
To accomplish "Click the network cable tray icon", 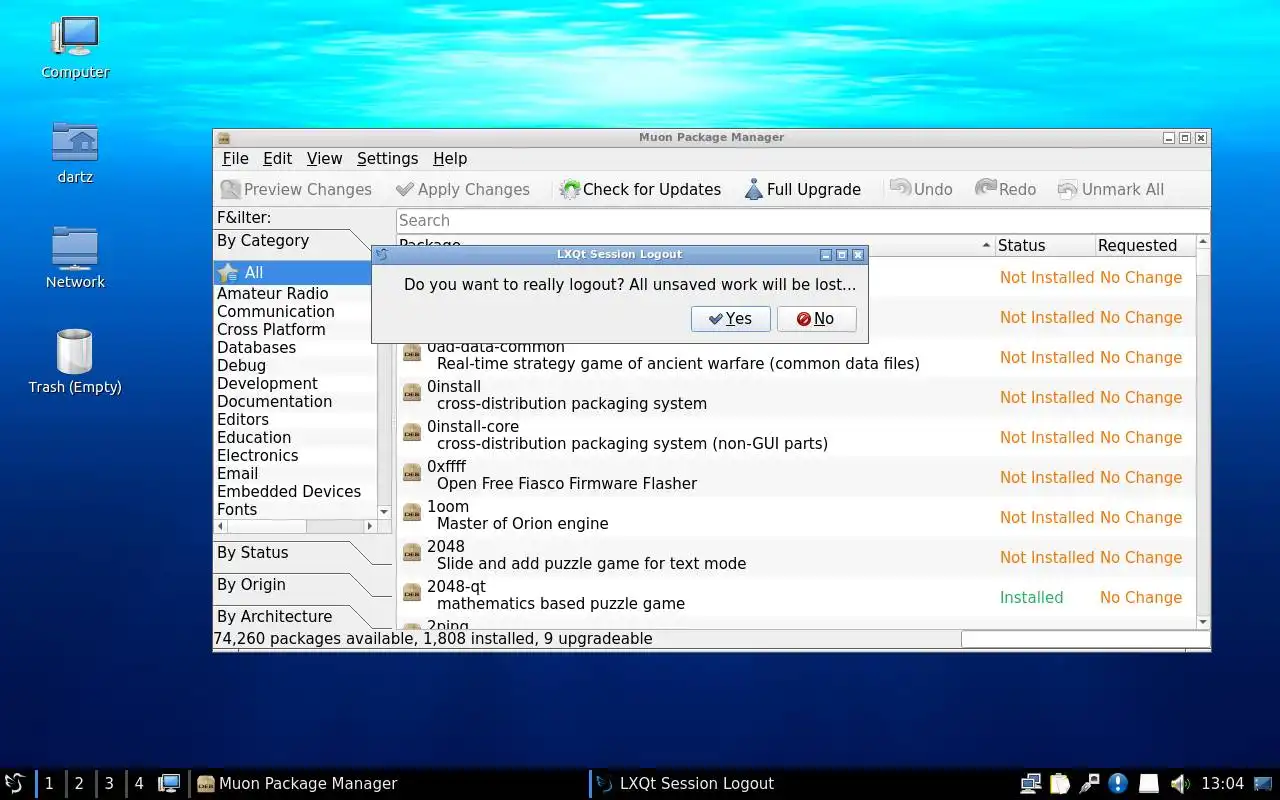I will [x=1089, y=783].
